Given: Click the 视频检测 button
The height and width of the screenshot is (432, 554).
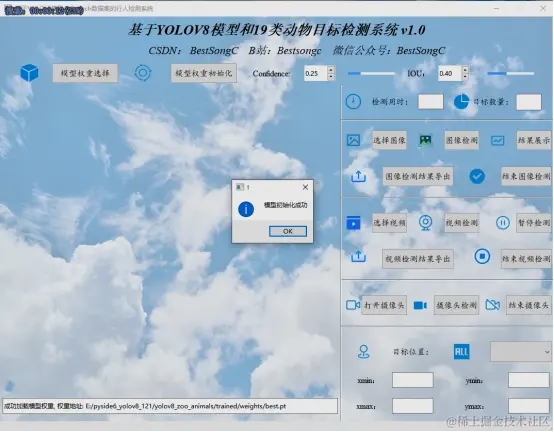Looking at the screenshot, I should (x=461, y=223).
